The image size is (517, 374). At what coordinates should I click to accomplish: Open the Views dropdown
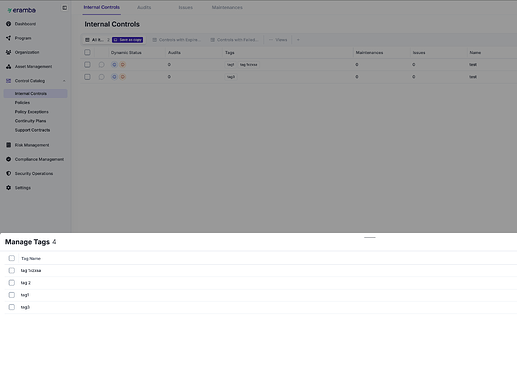click(x=278, y=40)
